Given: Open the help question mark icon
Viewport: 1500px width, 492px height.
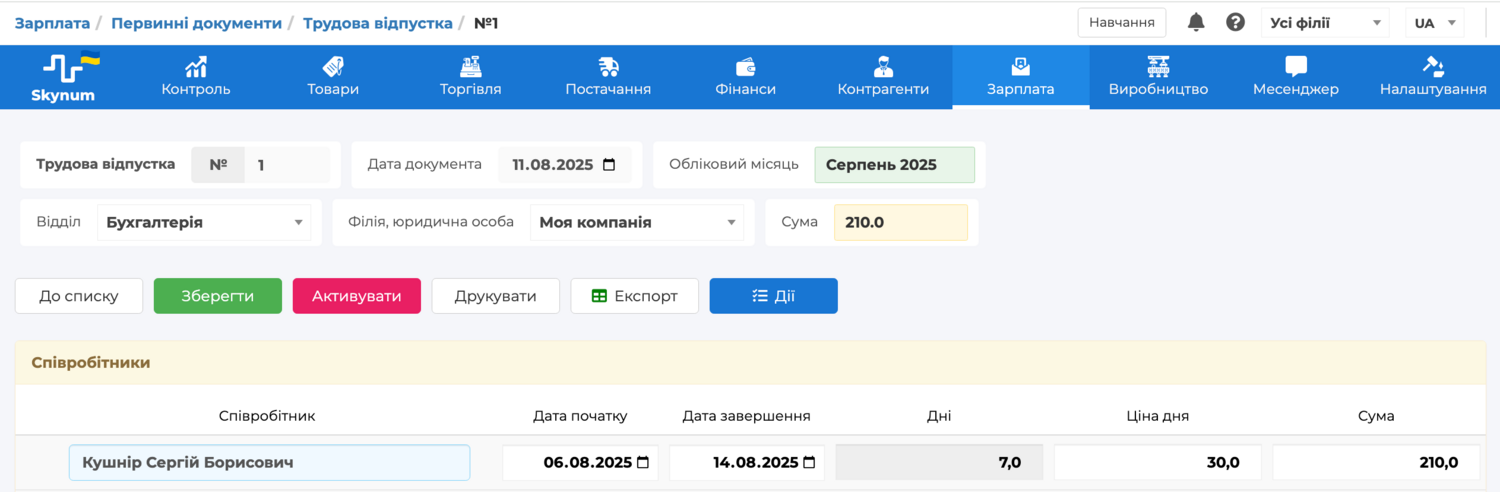Looking at the screenshot, I should (1236, 22).
